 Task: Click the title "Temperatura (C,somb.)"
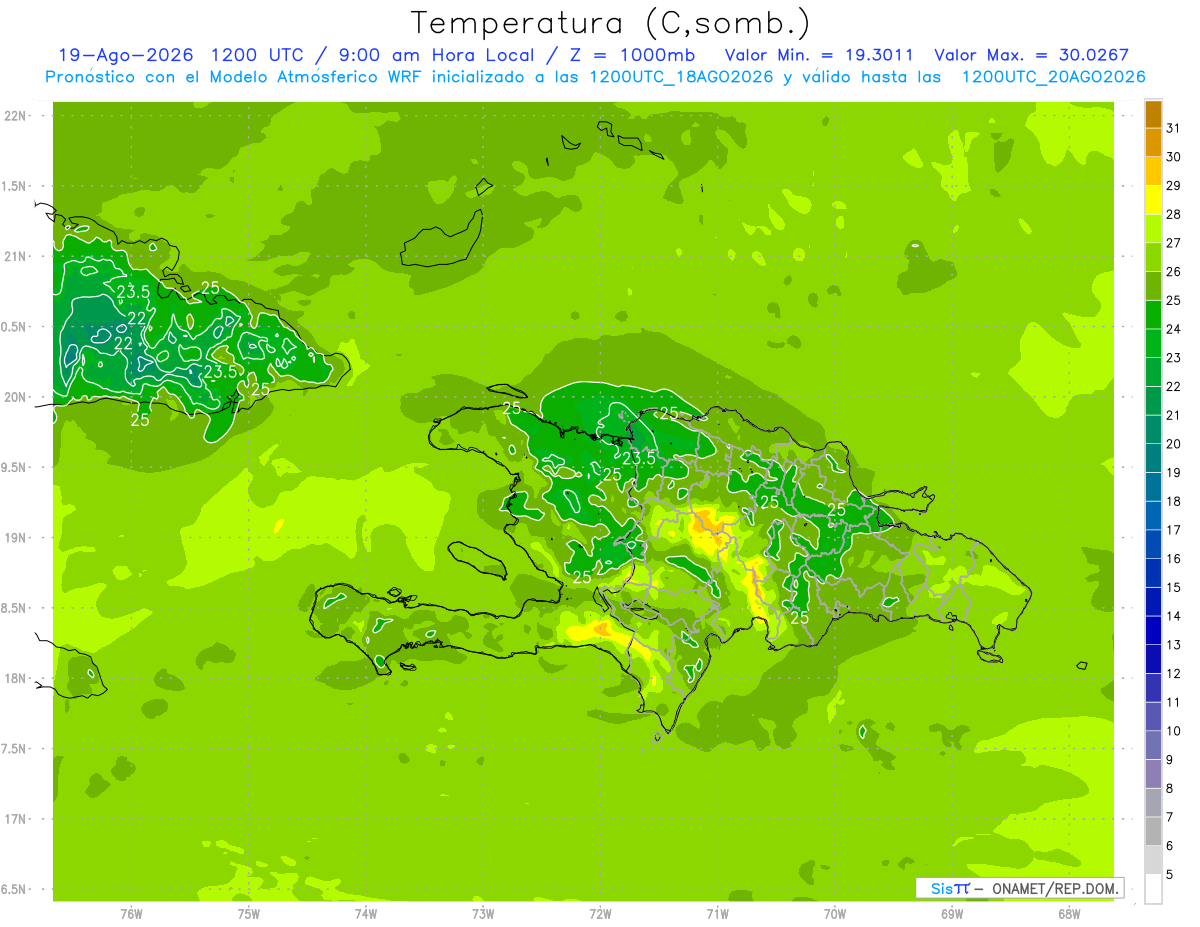tap(611, 23)
